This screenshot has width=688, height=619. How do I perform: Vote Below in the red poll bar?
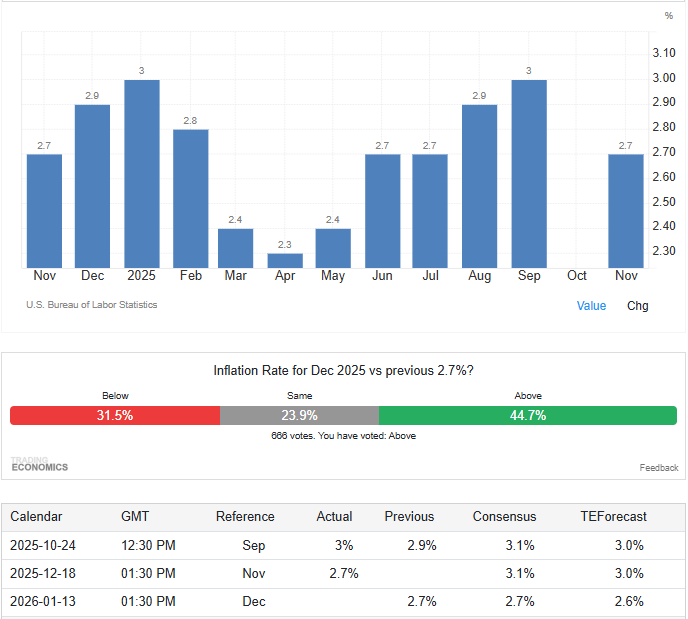(x=115, y=416)
